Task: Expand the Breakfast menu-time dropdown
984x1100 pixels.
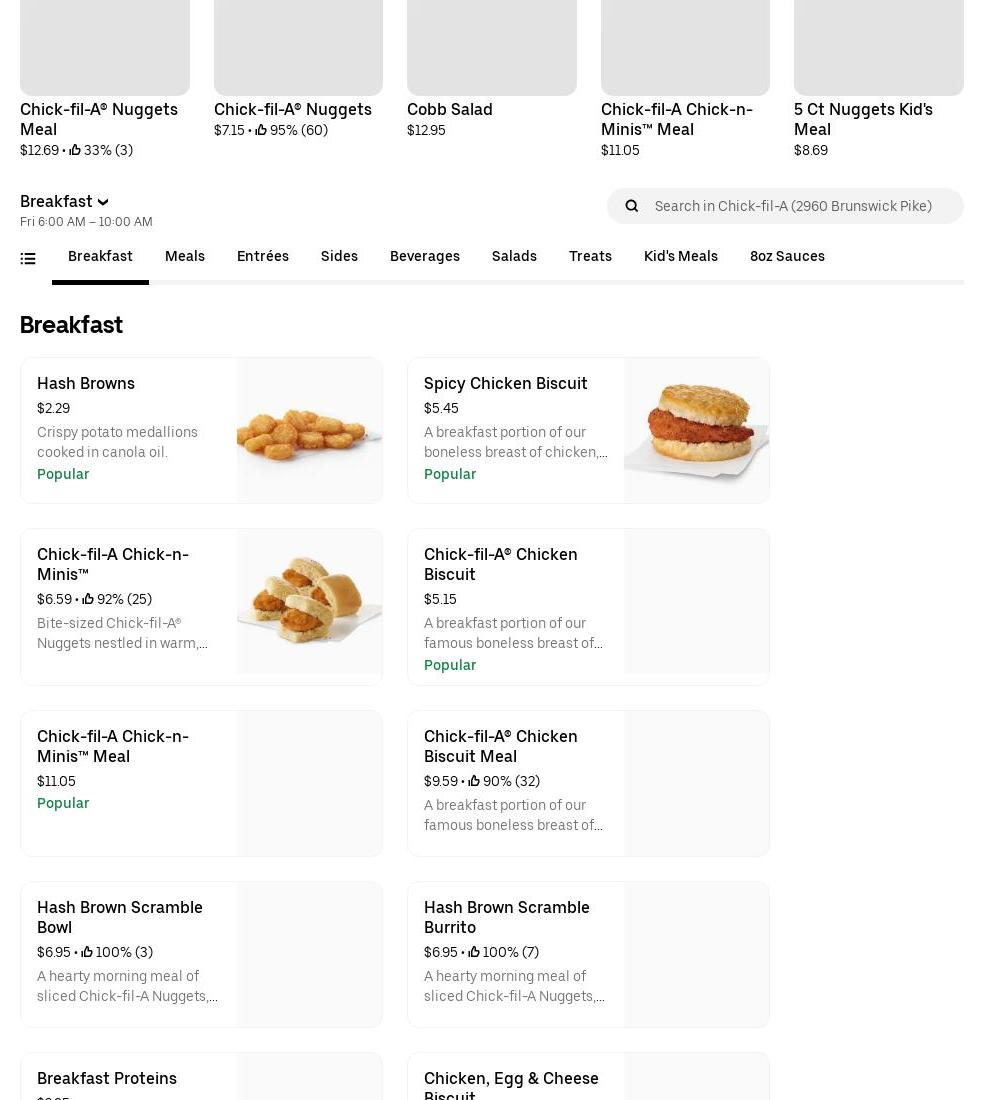Action: [x=64, y=201]
